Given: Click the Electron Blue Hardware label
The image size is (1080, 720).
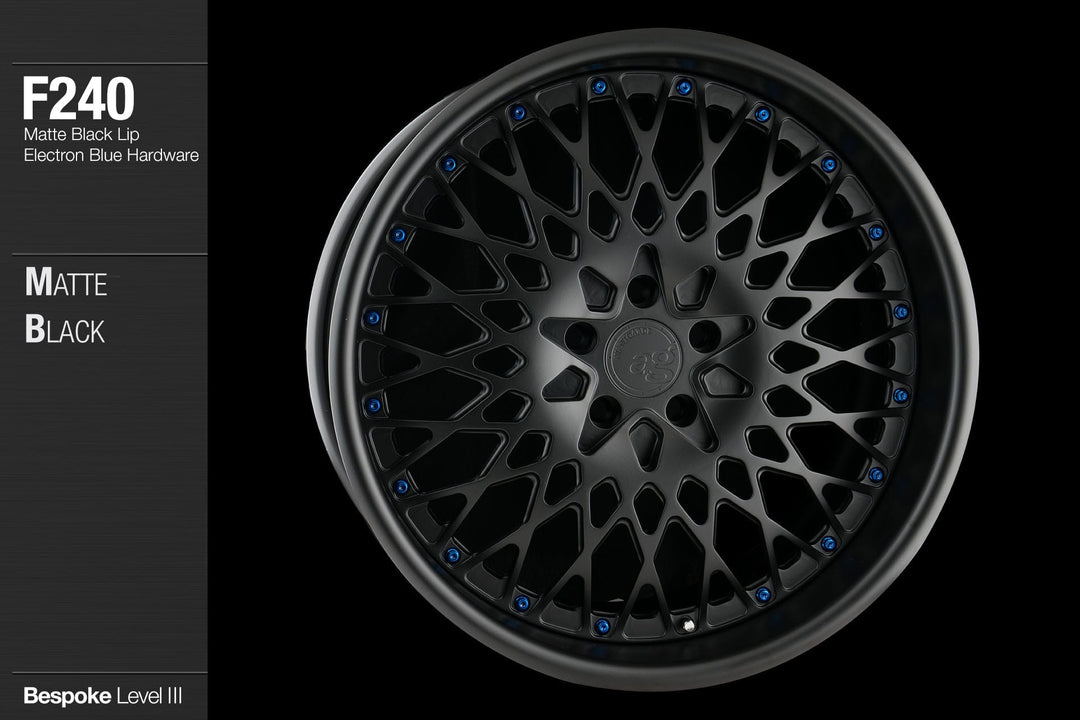Looking at the screenshot, I should (x=110, y=155).
